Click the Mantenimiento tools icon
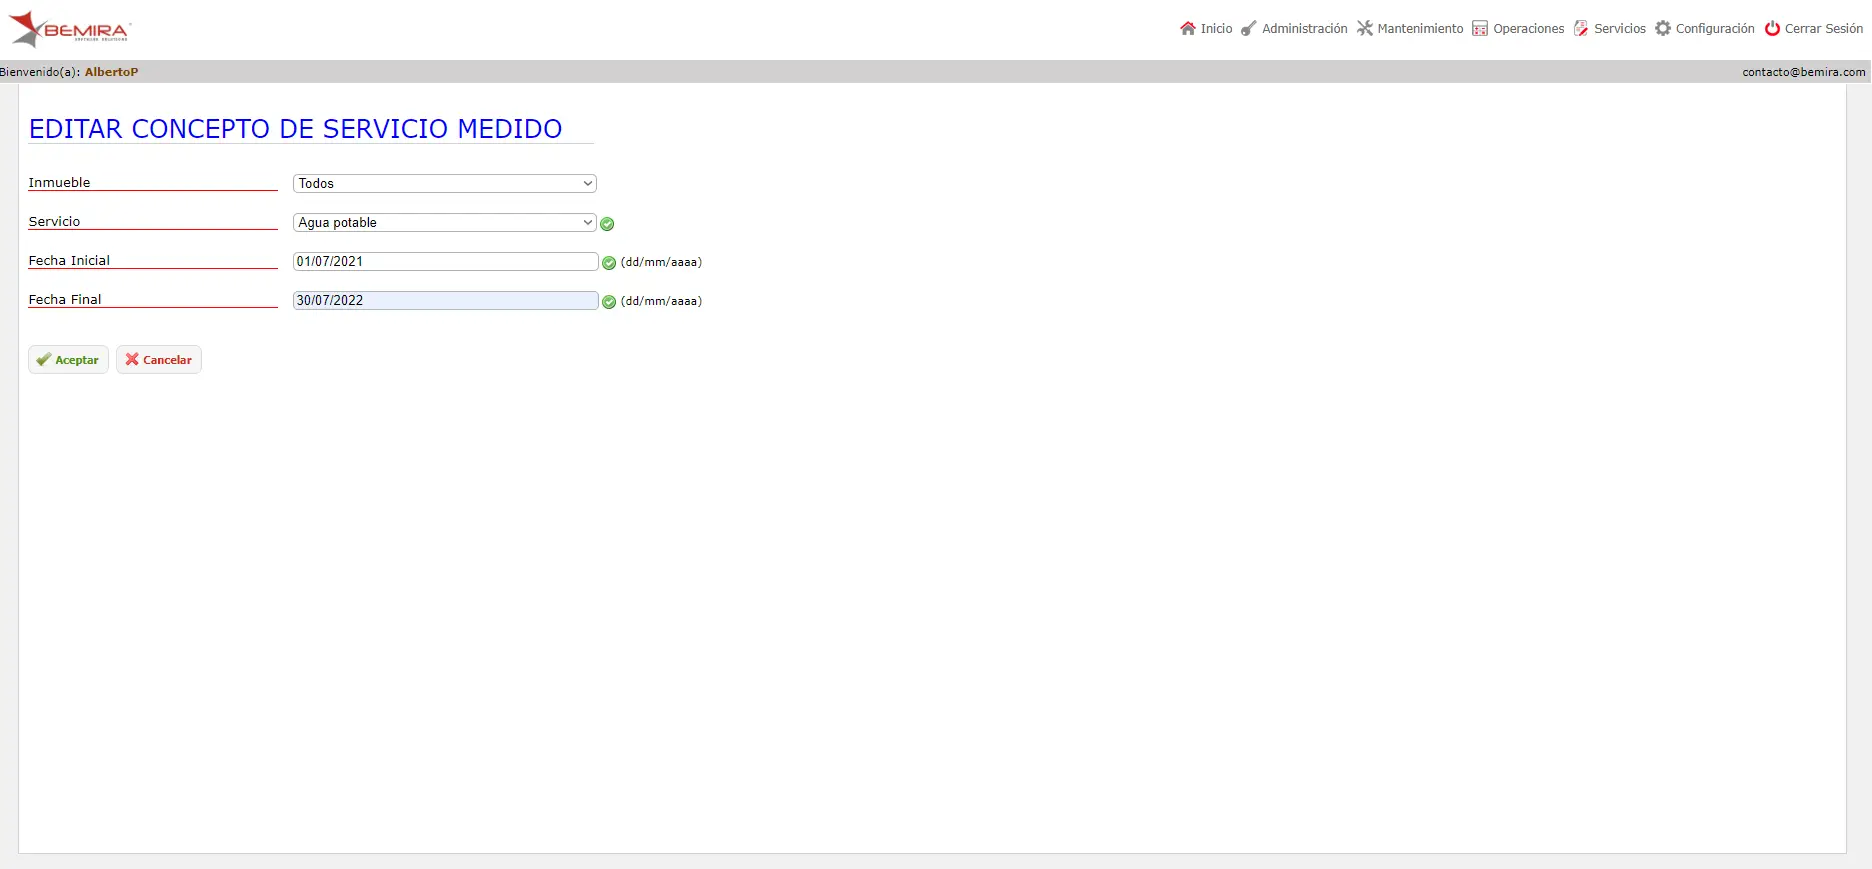 [1365, 28]
